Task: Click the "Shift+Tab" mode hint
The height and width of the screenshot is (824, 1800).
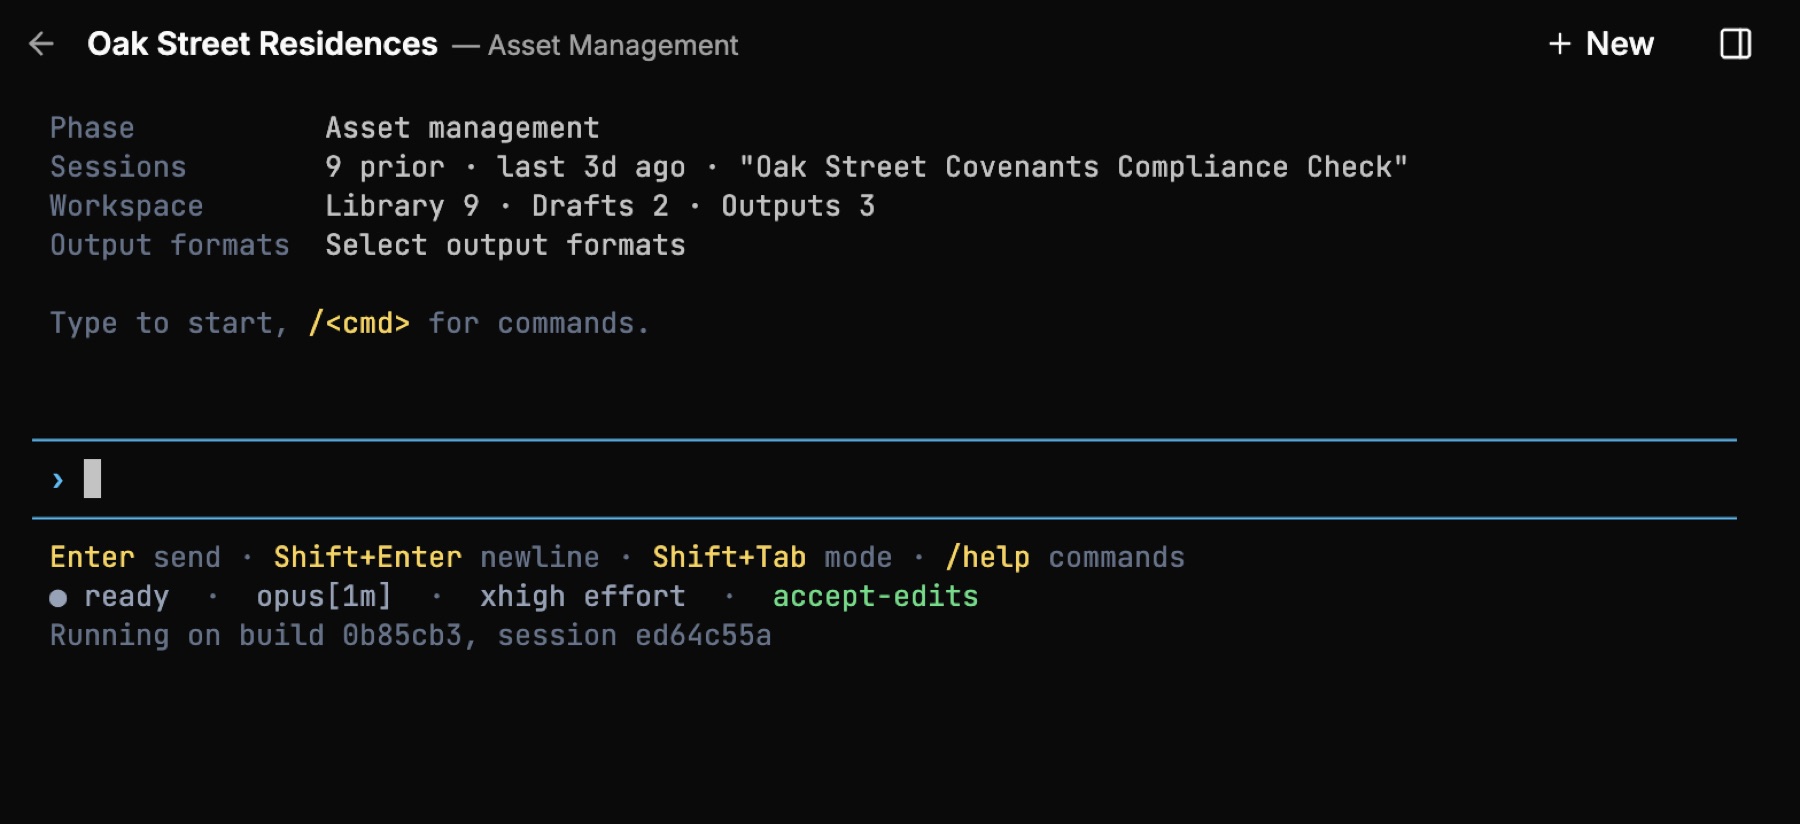Action: point(729,557)
